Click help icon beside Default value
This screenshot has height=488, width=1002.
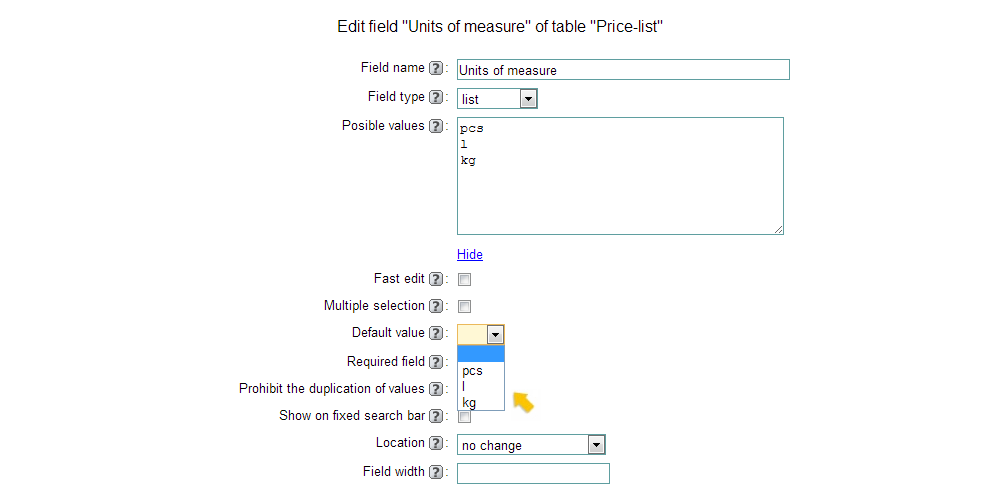click(x=435, y=333)
